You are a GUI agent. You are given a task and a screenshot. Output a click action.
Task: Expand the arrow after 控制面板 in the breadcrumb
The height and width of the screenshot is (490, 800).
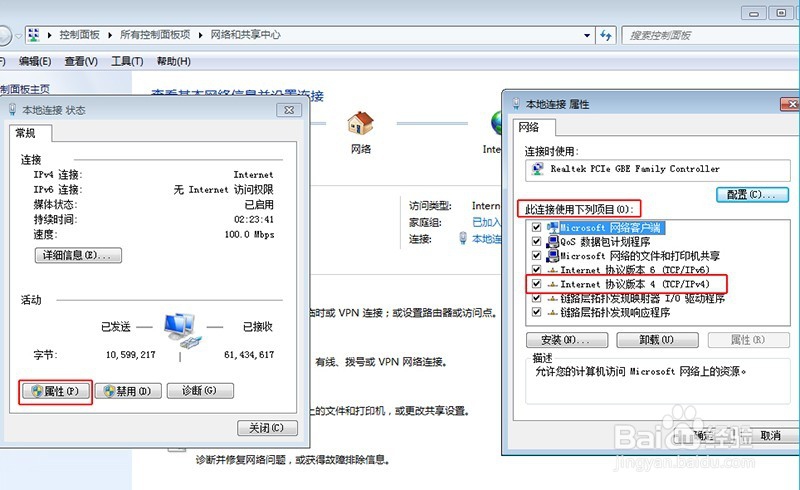[110, 35]
